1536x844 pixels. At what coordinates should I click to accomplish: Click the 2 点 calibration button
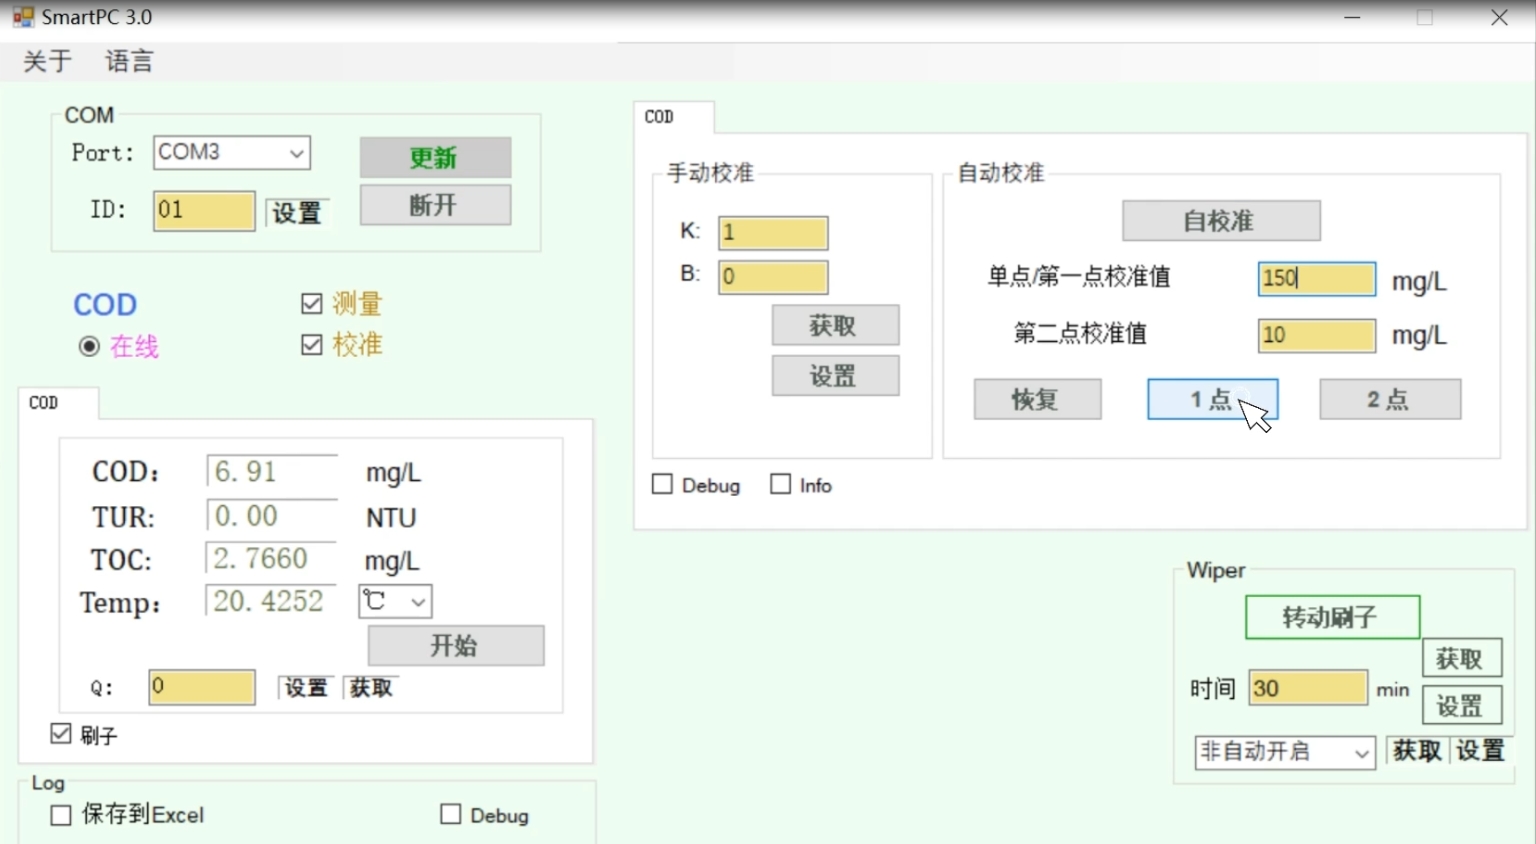[x=1389, y=399]
